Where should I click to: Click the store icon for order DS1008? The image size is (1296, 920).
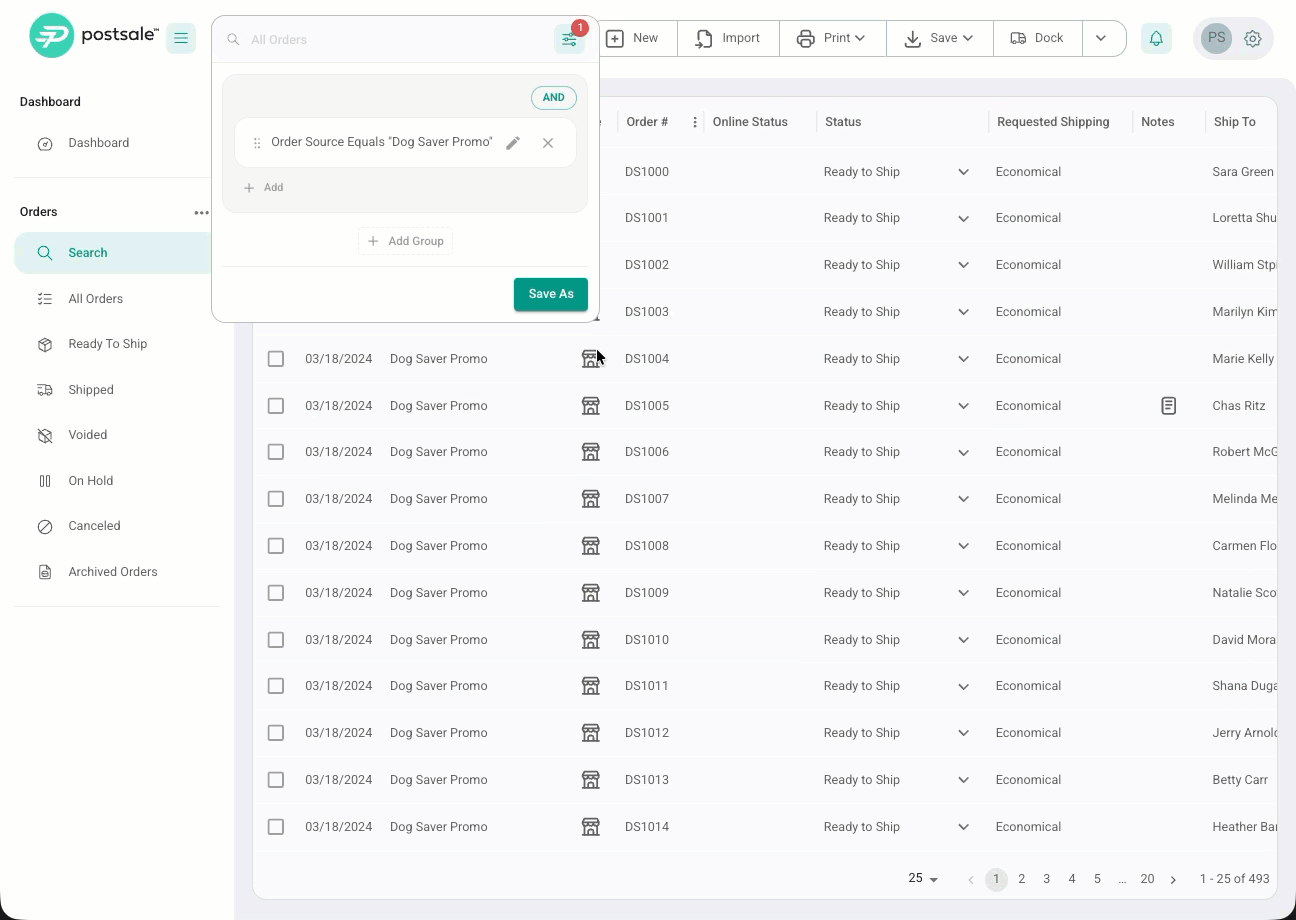click(x=591, y=546)
